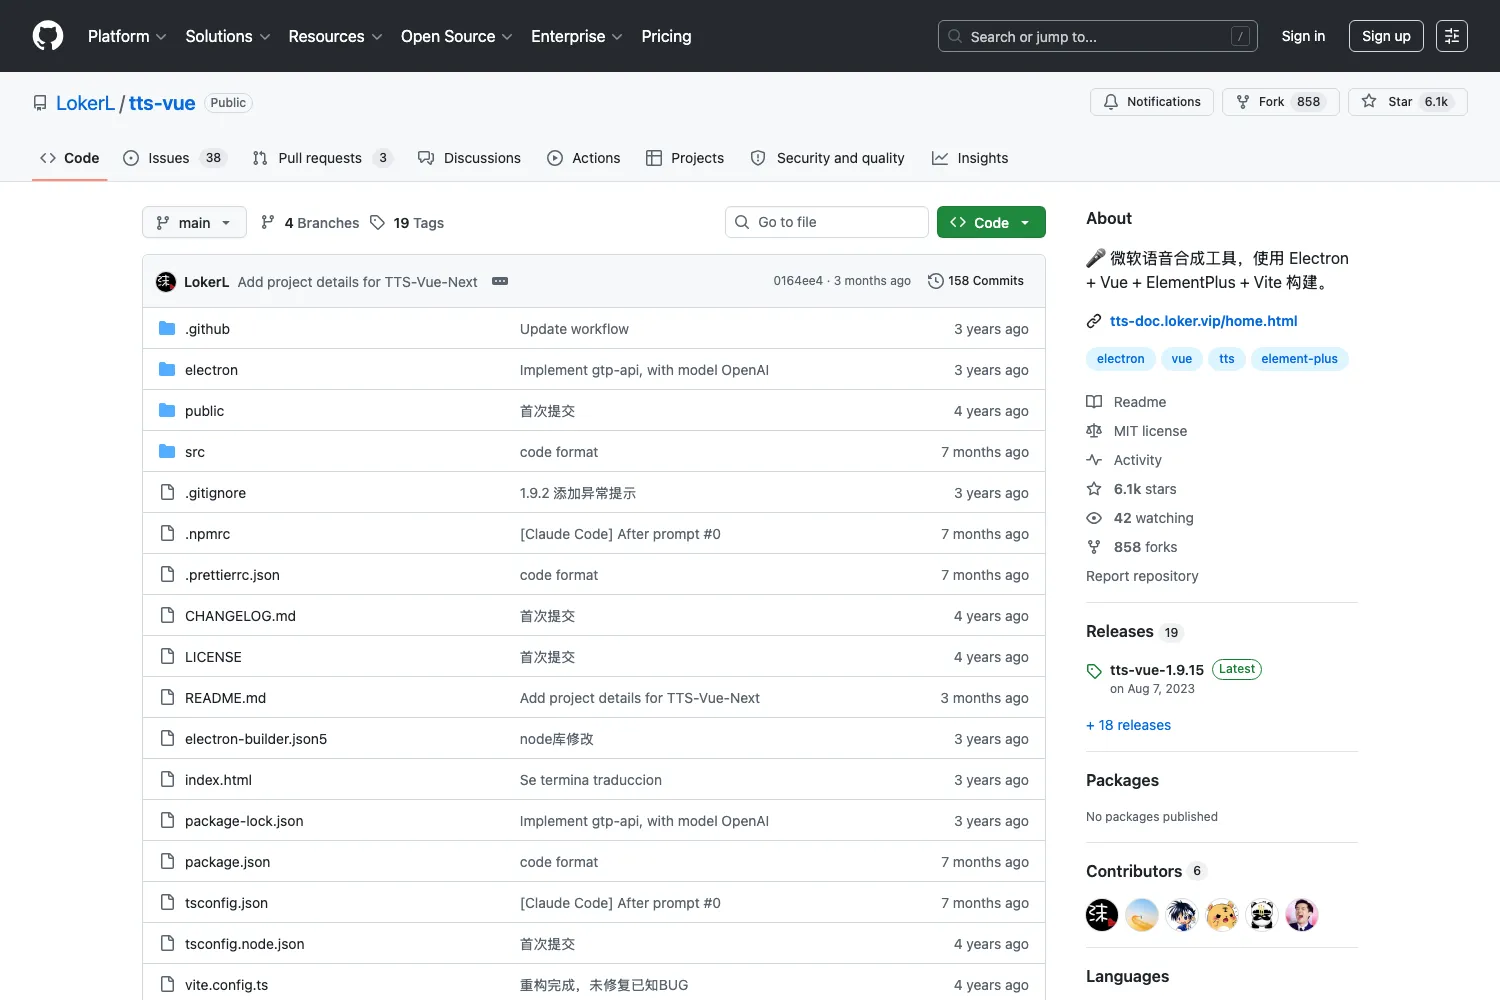Screen dimensions: 1500x1000
Task: Open the src folder icon
Action: coord(167,451)
